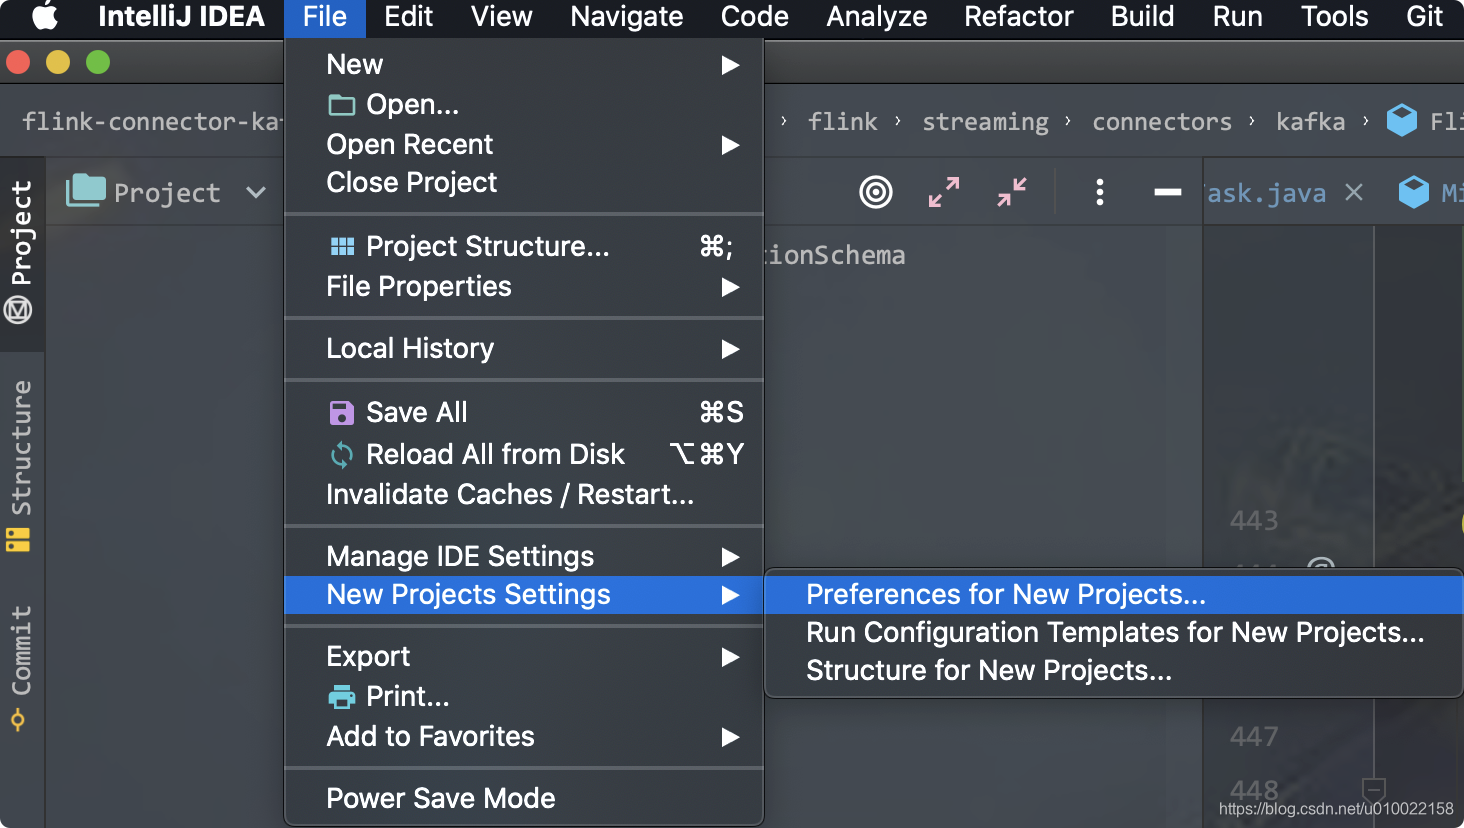
Task: Select New Projects Settings menu item
Action: [x=524, y=595]
